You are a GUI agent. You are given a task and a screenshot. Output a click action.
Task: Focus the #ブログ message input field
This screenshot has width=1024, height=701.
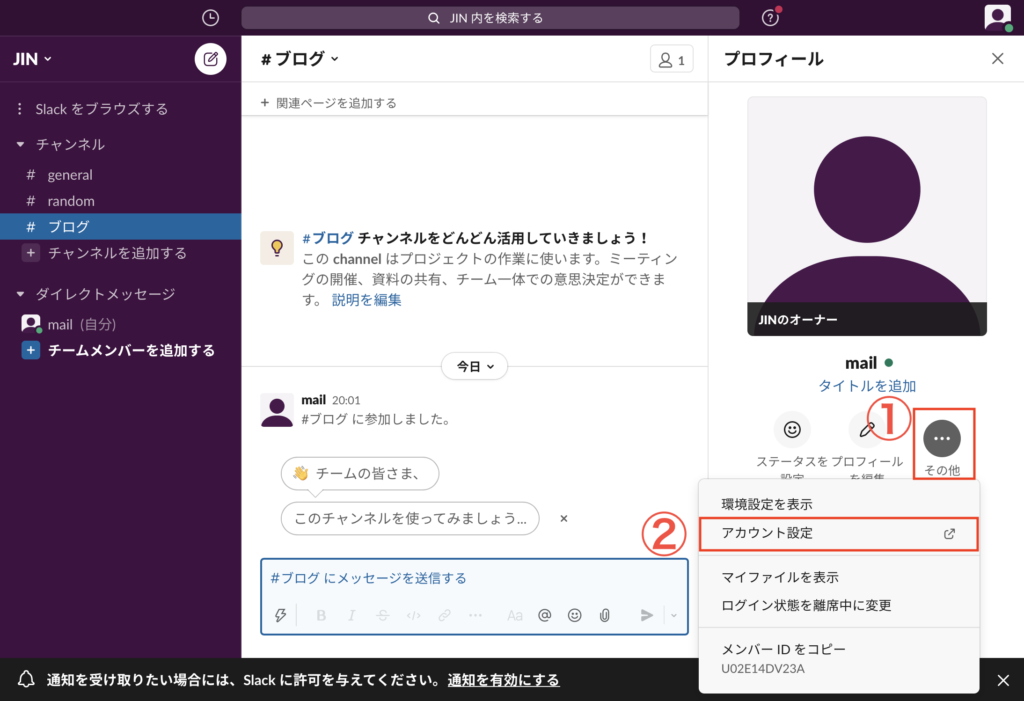(474, 578)
